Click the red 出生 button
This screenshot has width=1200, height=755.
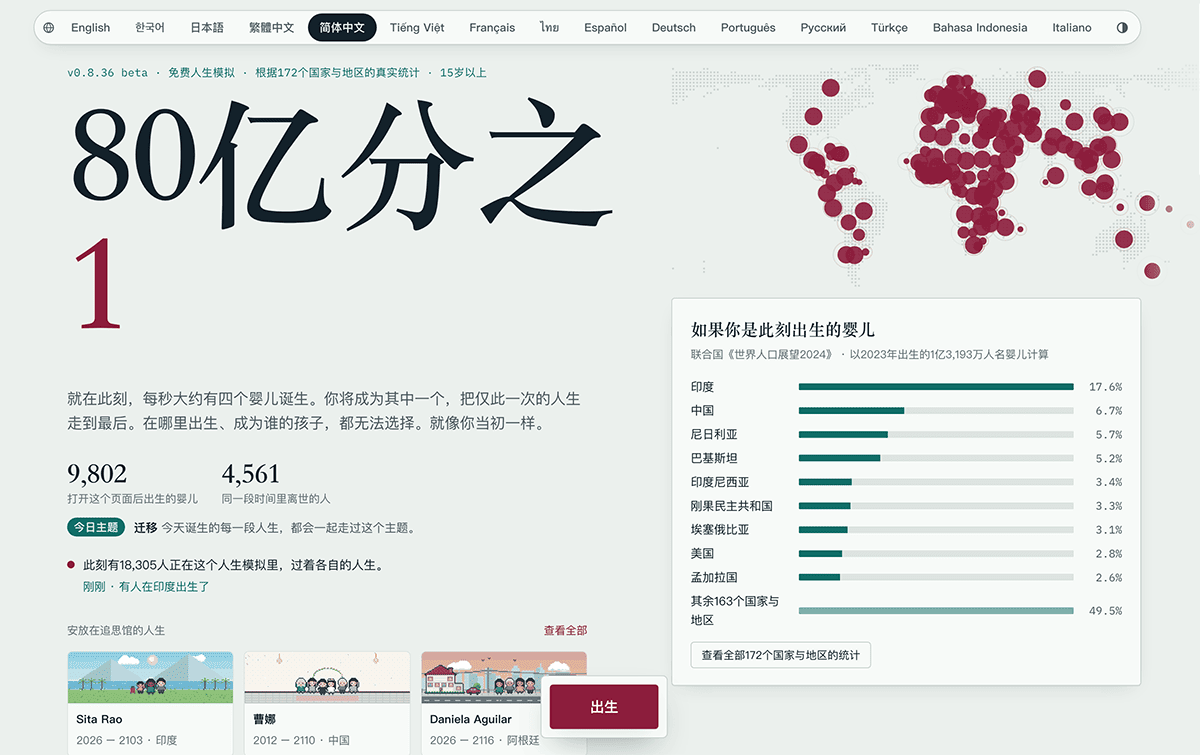pyautogui.click(x=604, y=707)
